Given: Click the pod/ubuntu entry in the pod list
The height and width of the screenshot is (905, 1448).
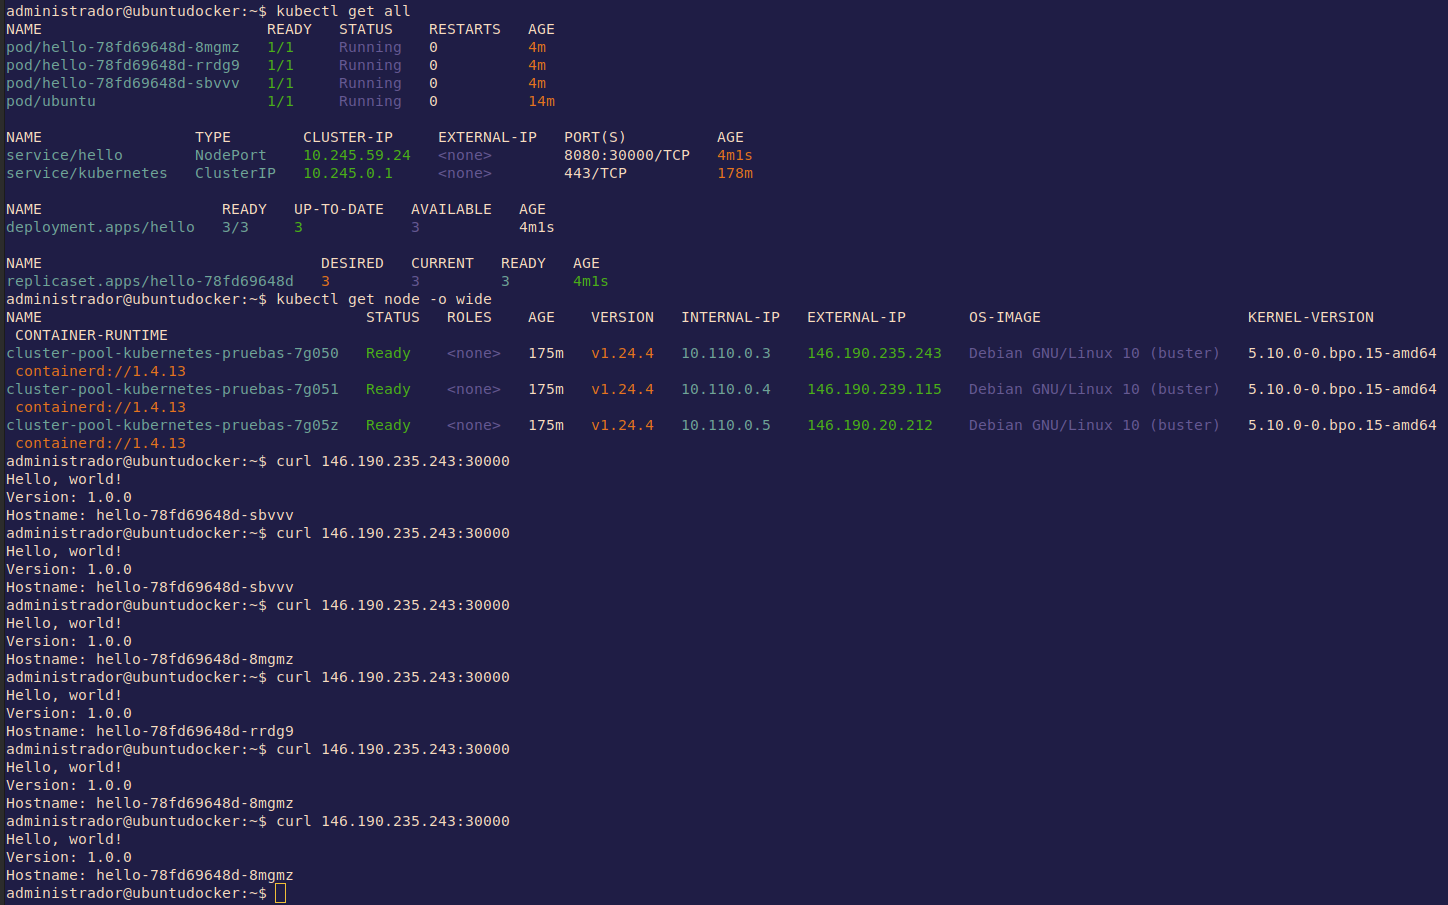Looking at the screenshot, I should (51, 101).
